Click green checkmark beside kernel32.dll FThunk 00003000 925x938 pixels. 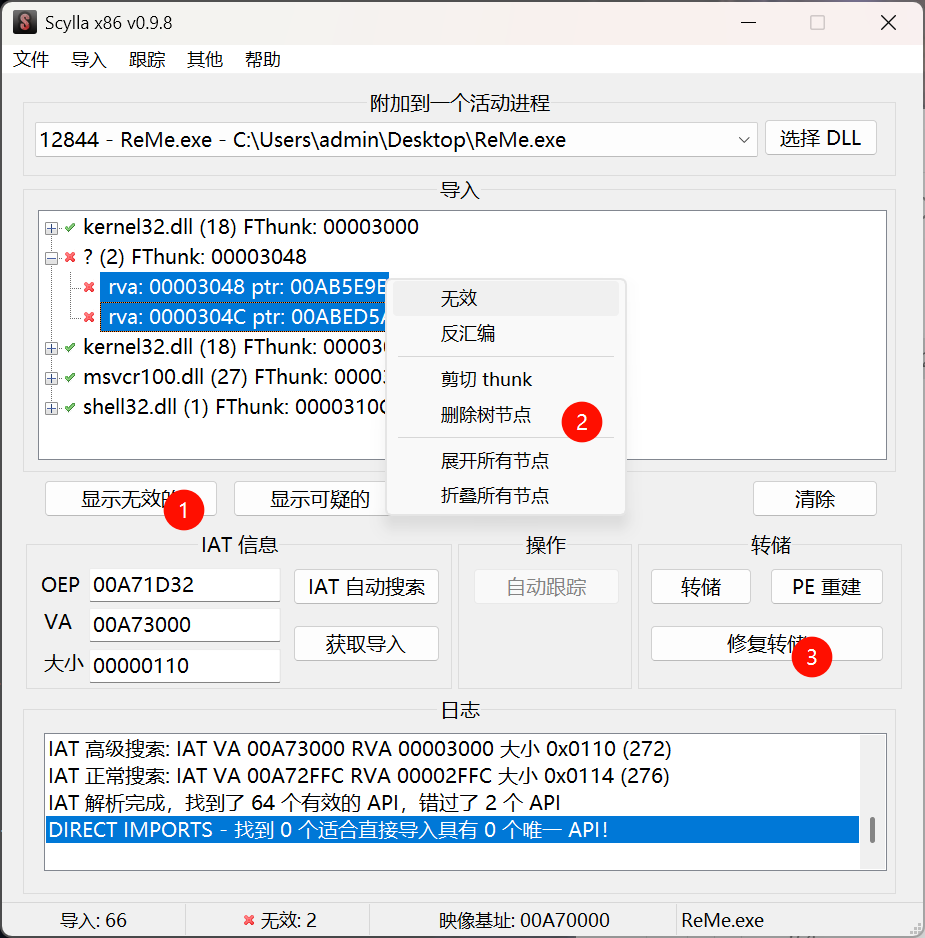[x=70, y=228]
